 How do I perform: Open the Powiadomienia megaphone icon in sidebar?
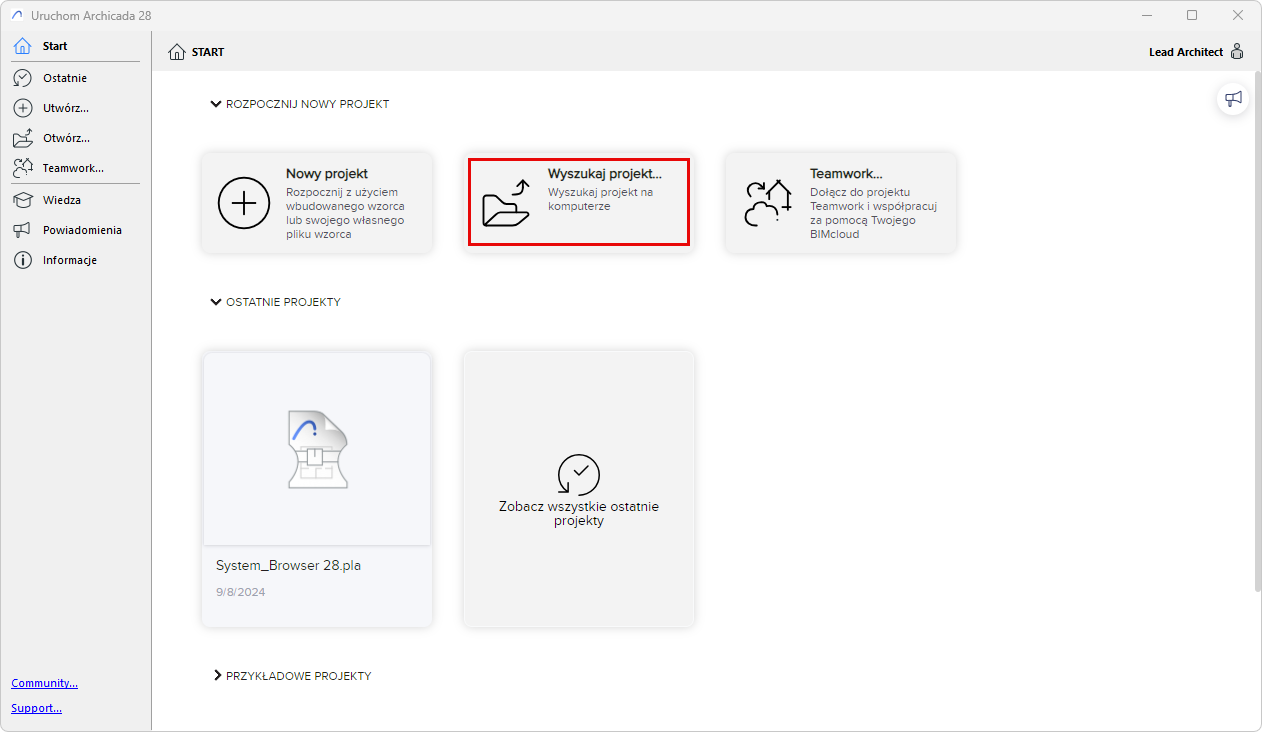[22, 230]
